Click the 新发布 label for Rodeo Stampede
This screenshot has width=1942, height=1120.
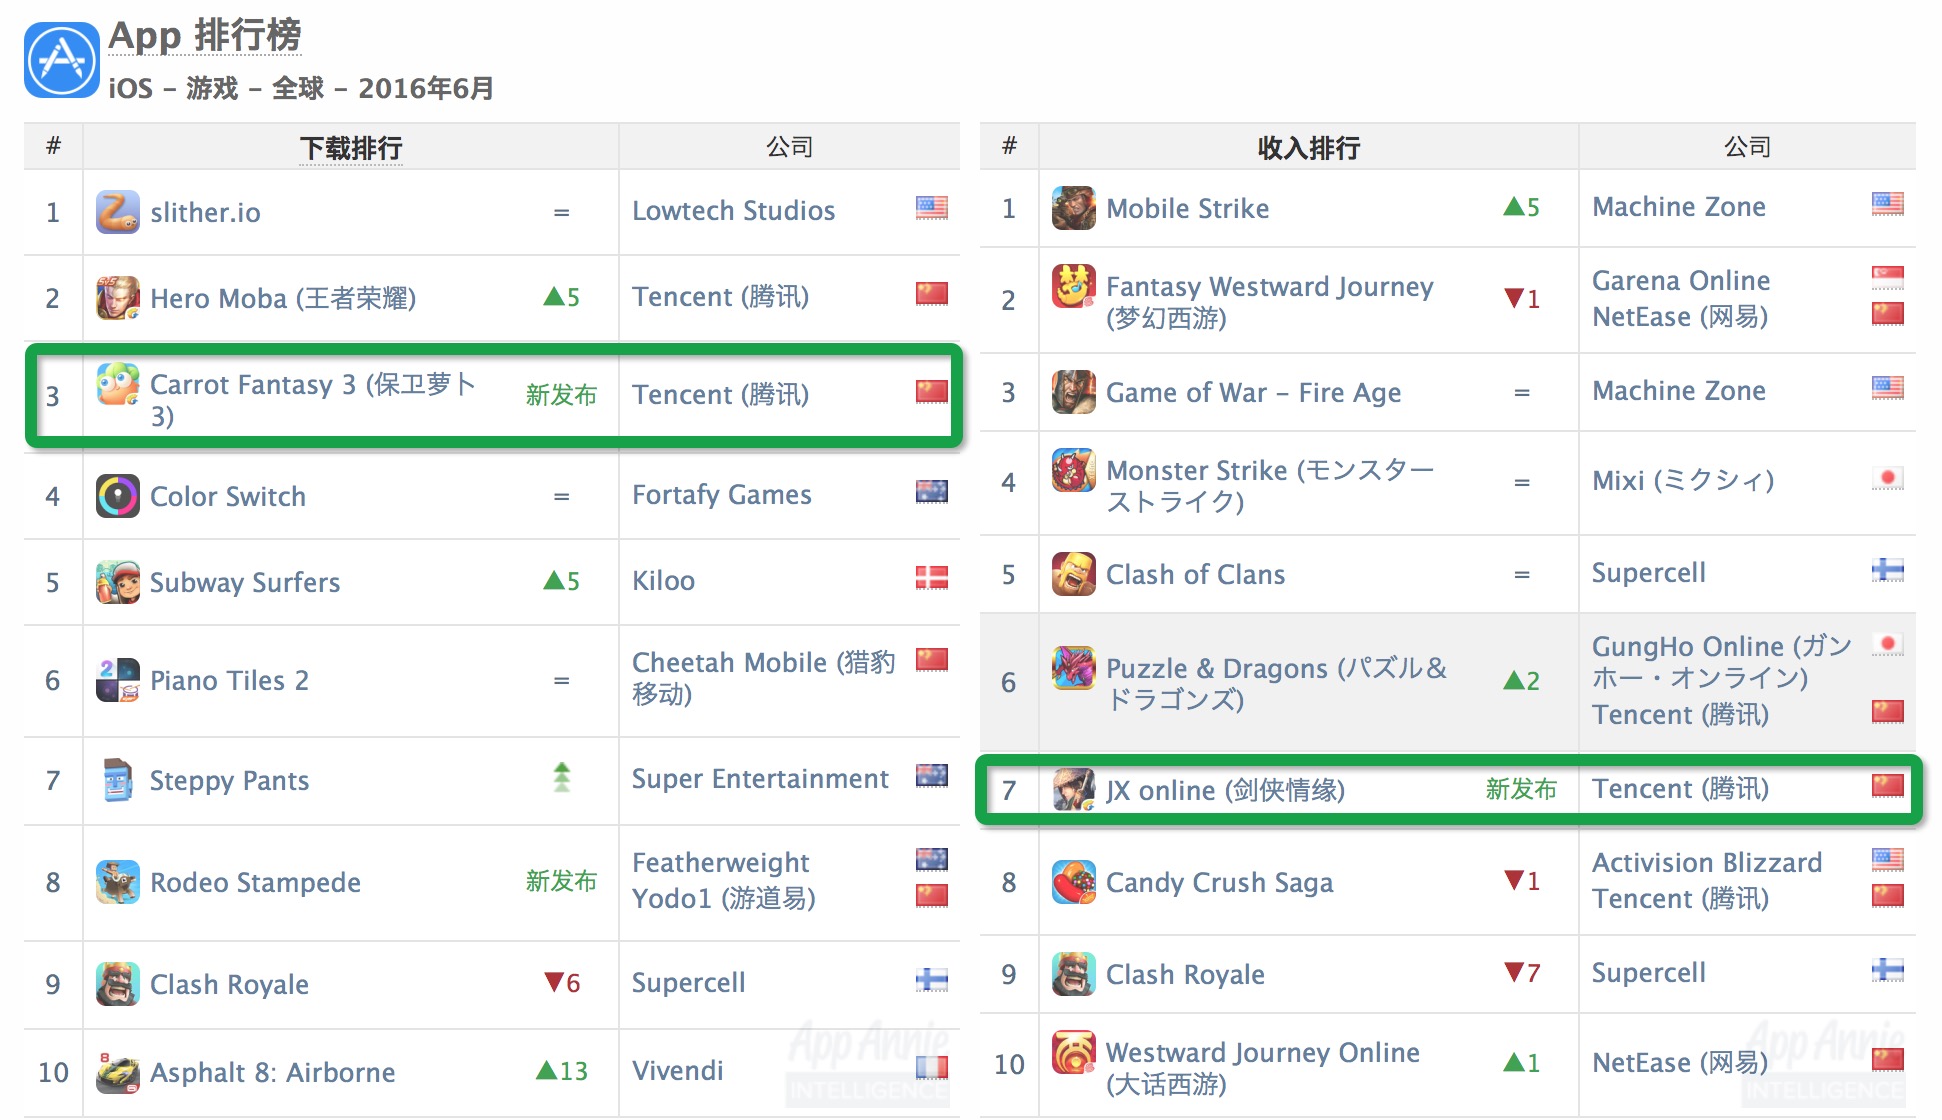pos(561,880)
